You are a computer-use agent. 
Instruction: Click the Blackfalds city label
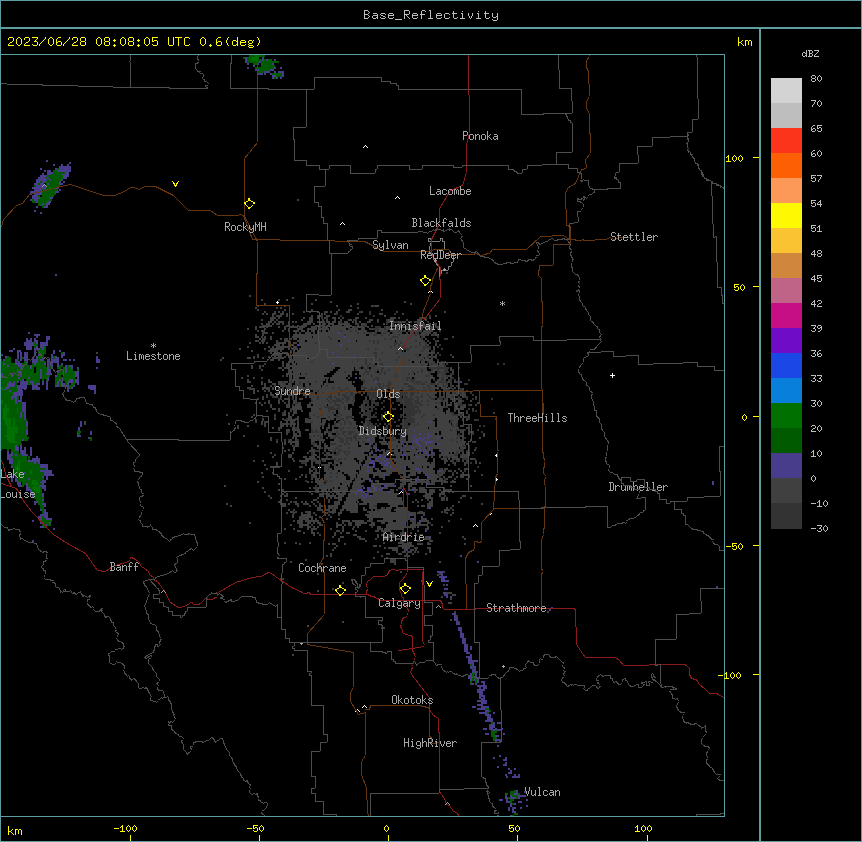click(441, 223)
